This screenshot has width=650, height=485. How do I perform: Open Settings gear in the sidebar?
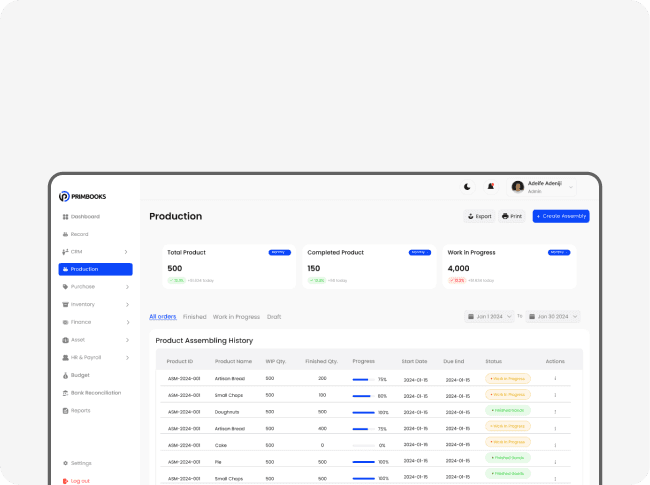pyautogui.click(x=65, y=463)
